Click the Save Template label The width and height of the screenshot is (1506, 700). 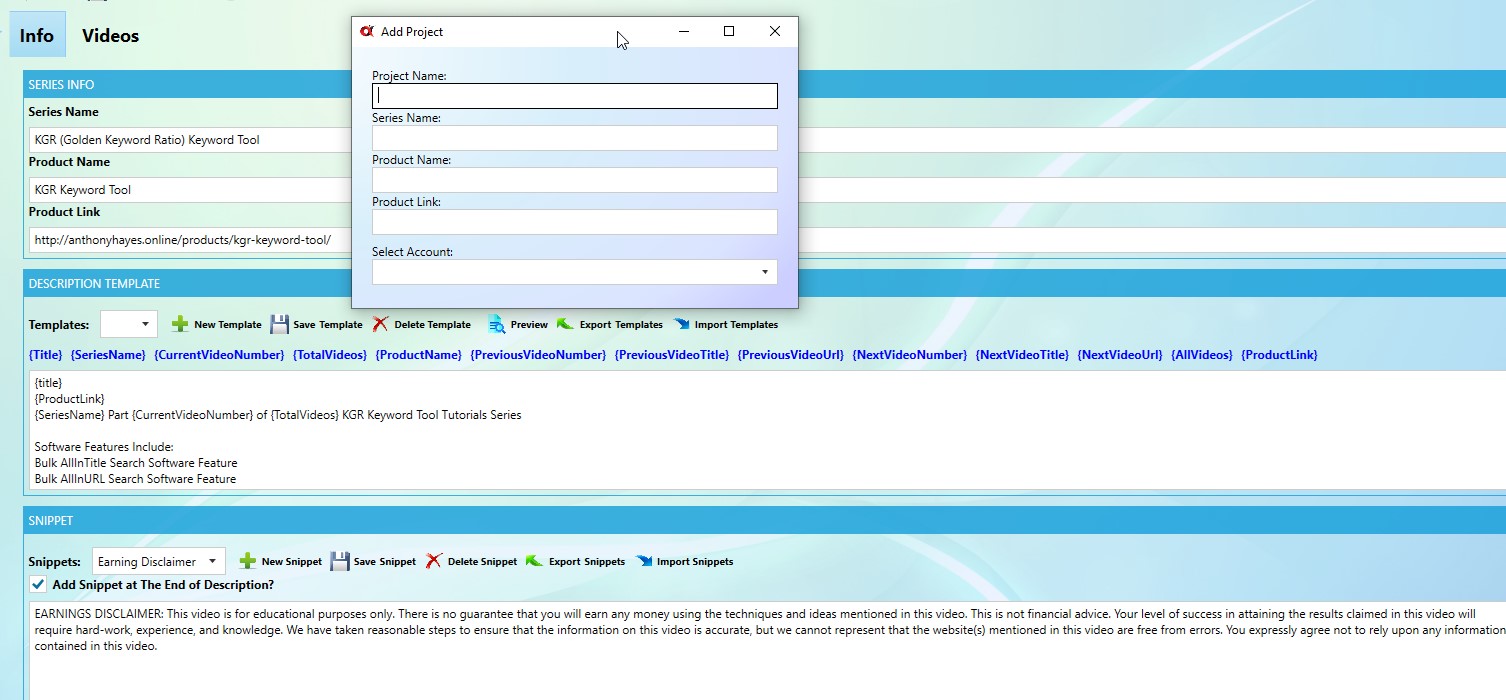point(328,325)
